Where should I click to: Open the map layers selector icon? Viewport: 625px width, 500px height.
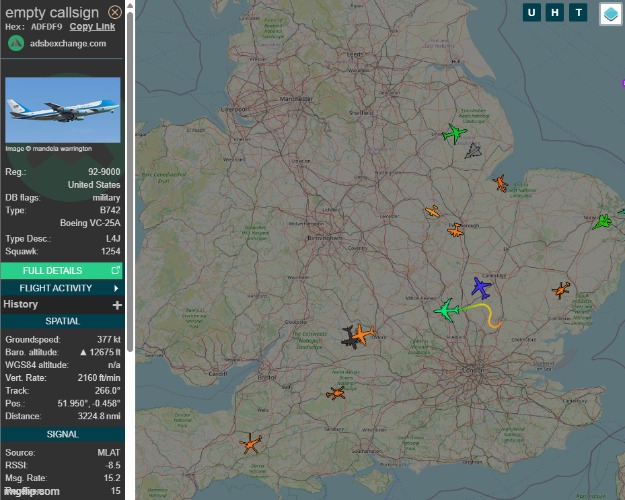tap(610, 13)
